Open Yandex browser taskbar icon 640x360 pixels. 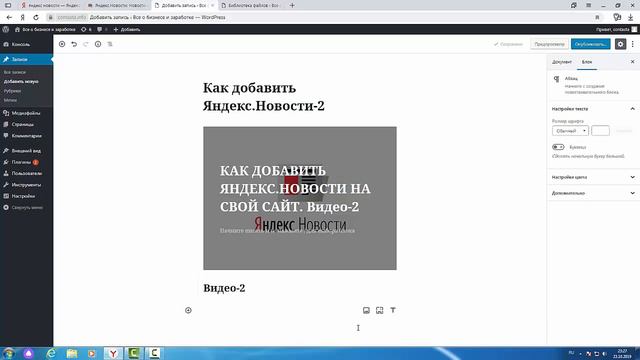tap(113, 353)
